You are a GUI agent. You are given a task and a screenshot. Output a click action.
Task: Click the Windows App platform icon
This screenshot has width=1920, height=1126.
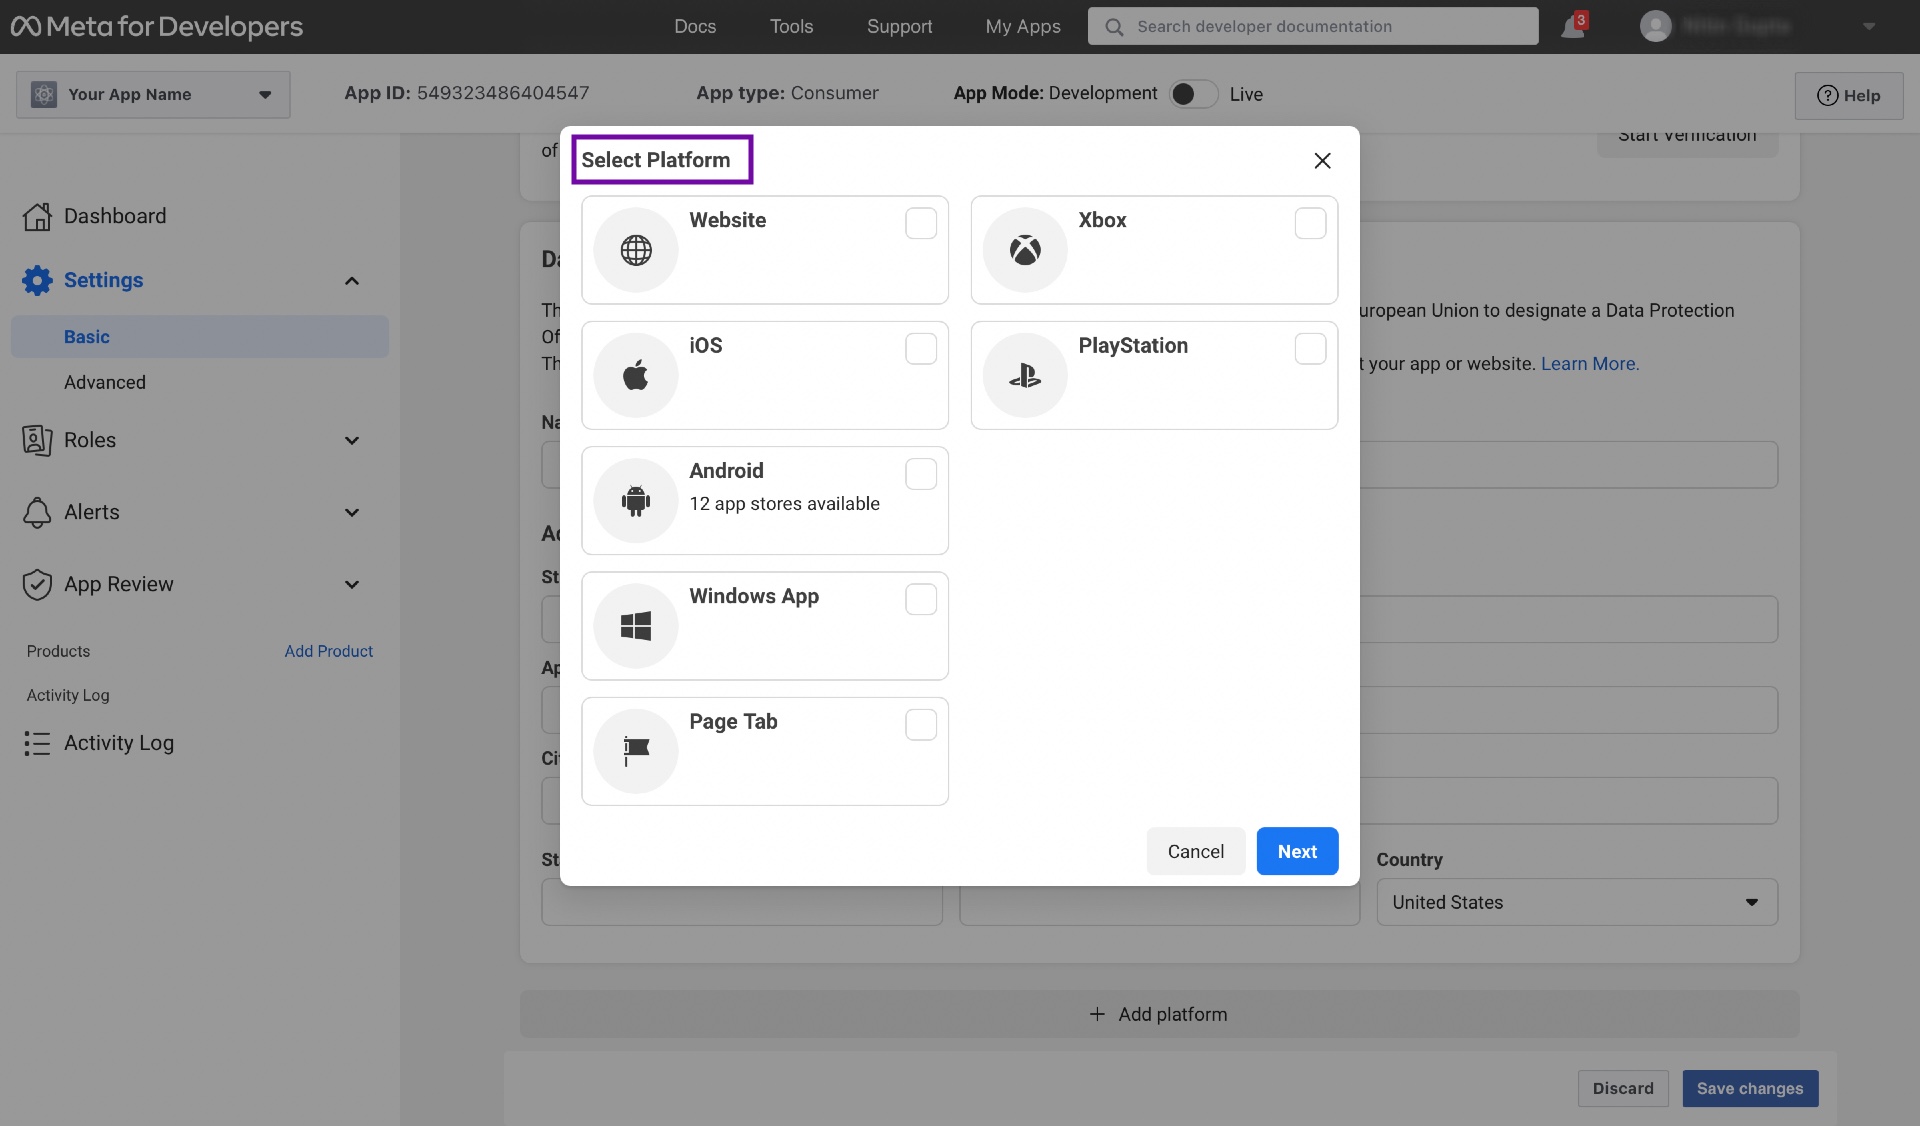tap(636, 625)
